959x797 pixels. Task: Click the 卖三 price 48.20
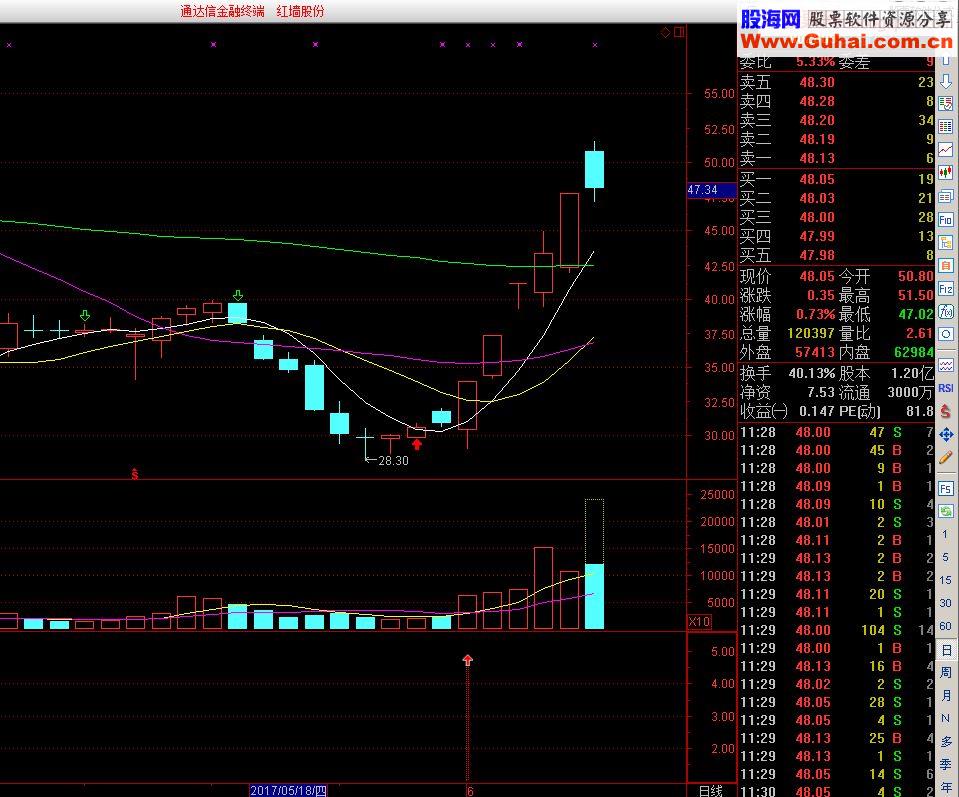pyautogui.click(x=817, y=120)
